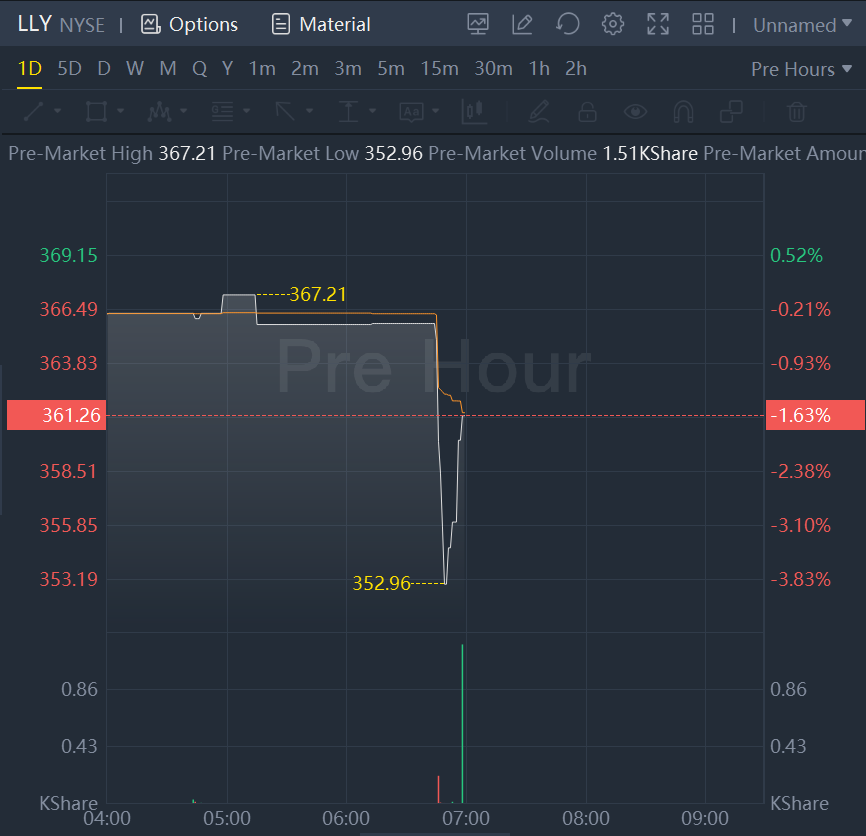Toggle drawings visibility eye icon
The image size is (866, 836).
(636, 111)
